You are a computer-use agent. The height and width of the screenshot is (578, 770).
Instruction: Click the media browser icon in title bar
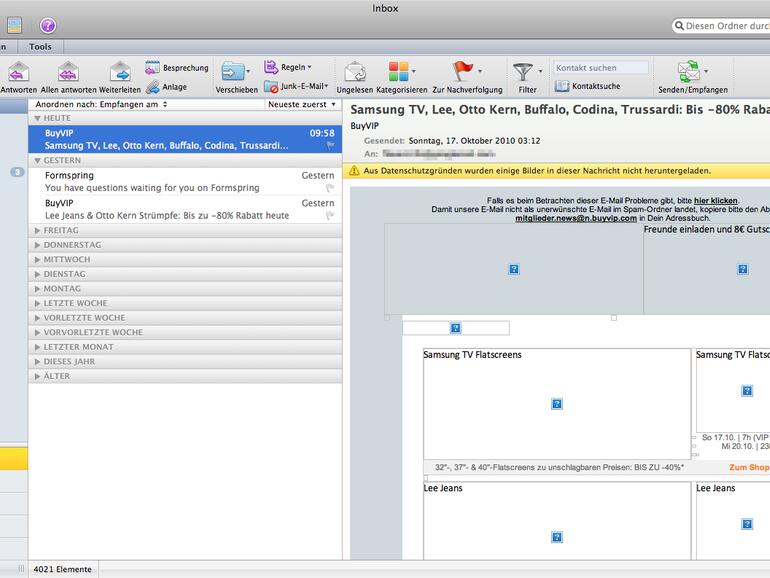click(x=15, y=26)
